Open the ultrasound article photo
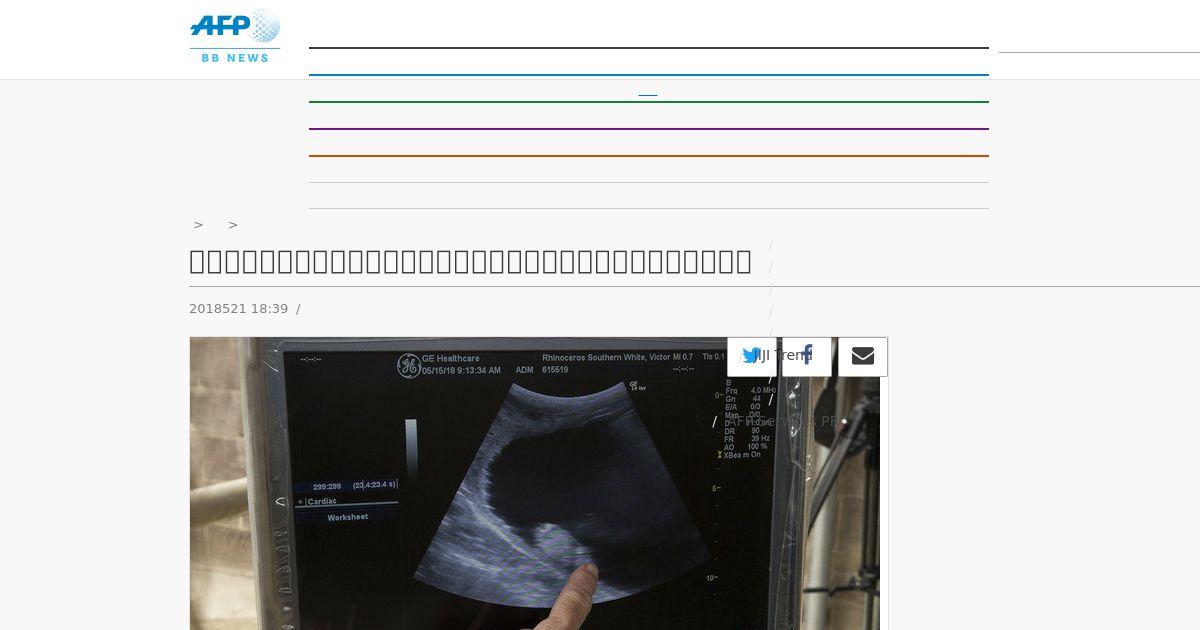 tap(535, 484)
